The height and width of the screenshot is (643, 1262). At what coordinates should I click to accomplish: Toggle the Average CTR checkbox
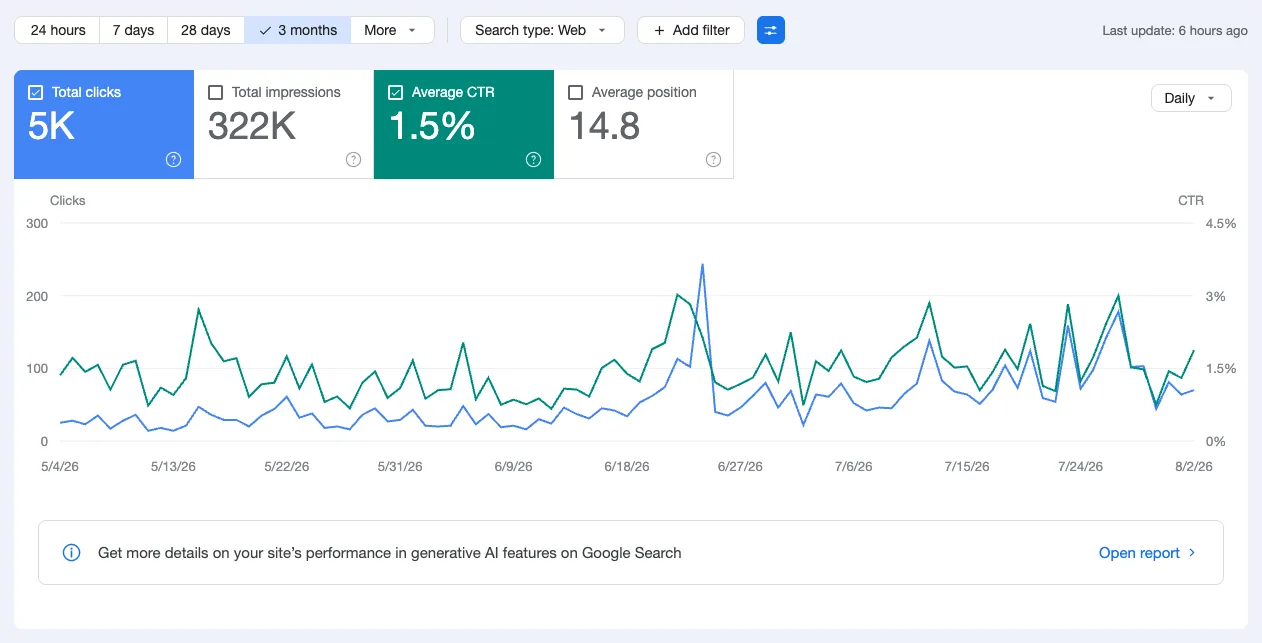click(395, 92)
